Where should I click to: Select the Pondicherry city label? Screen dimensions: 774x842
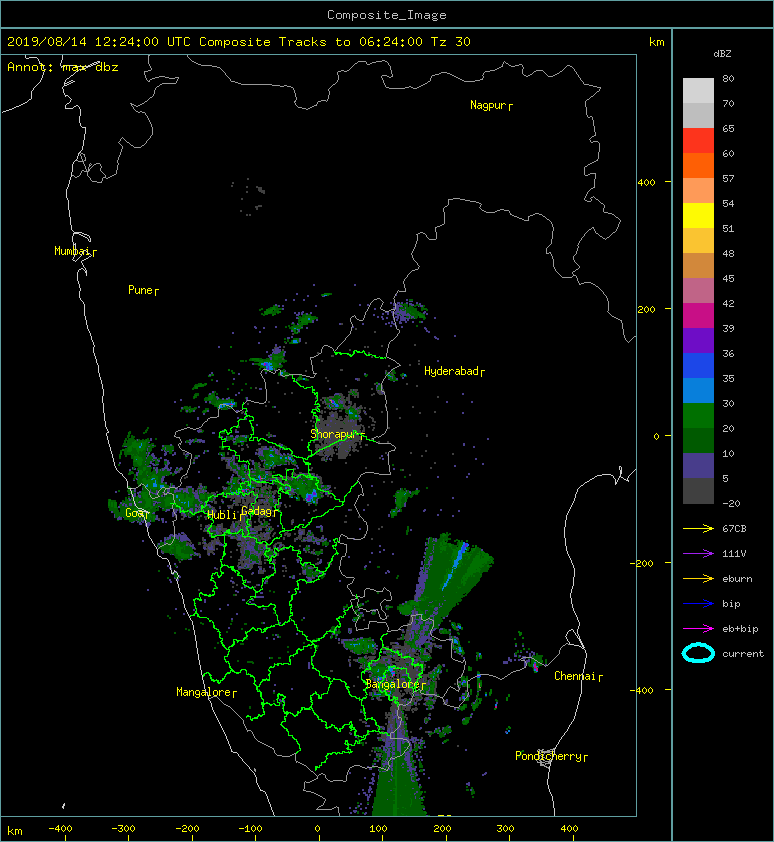551,756
